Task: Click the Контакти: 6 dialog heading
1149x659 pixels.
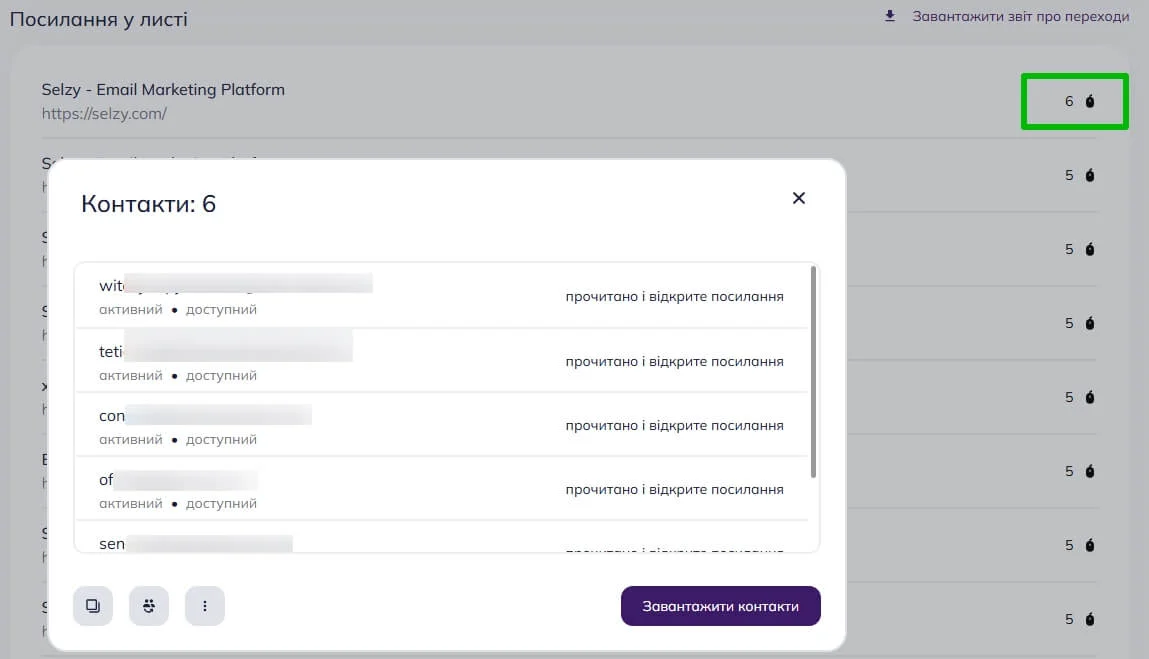Action: [149, 204]
